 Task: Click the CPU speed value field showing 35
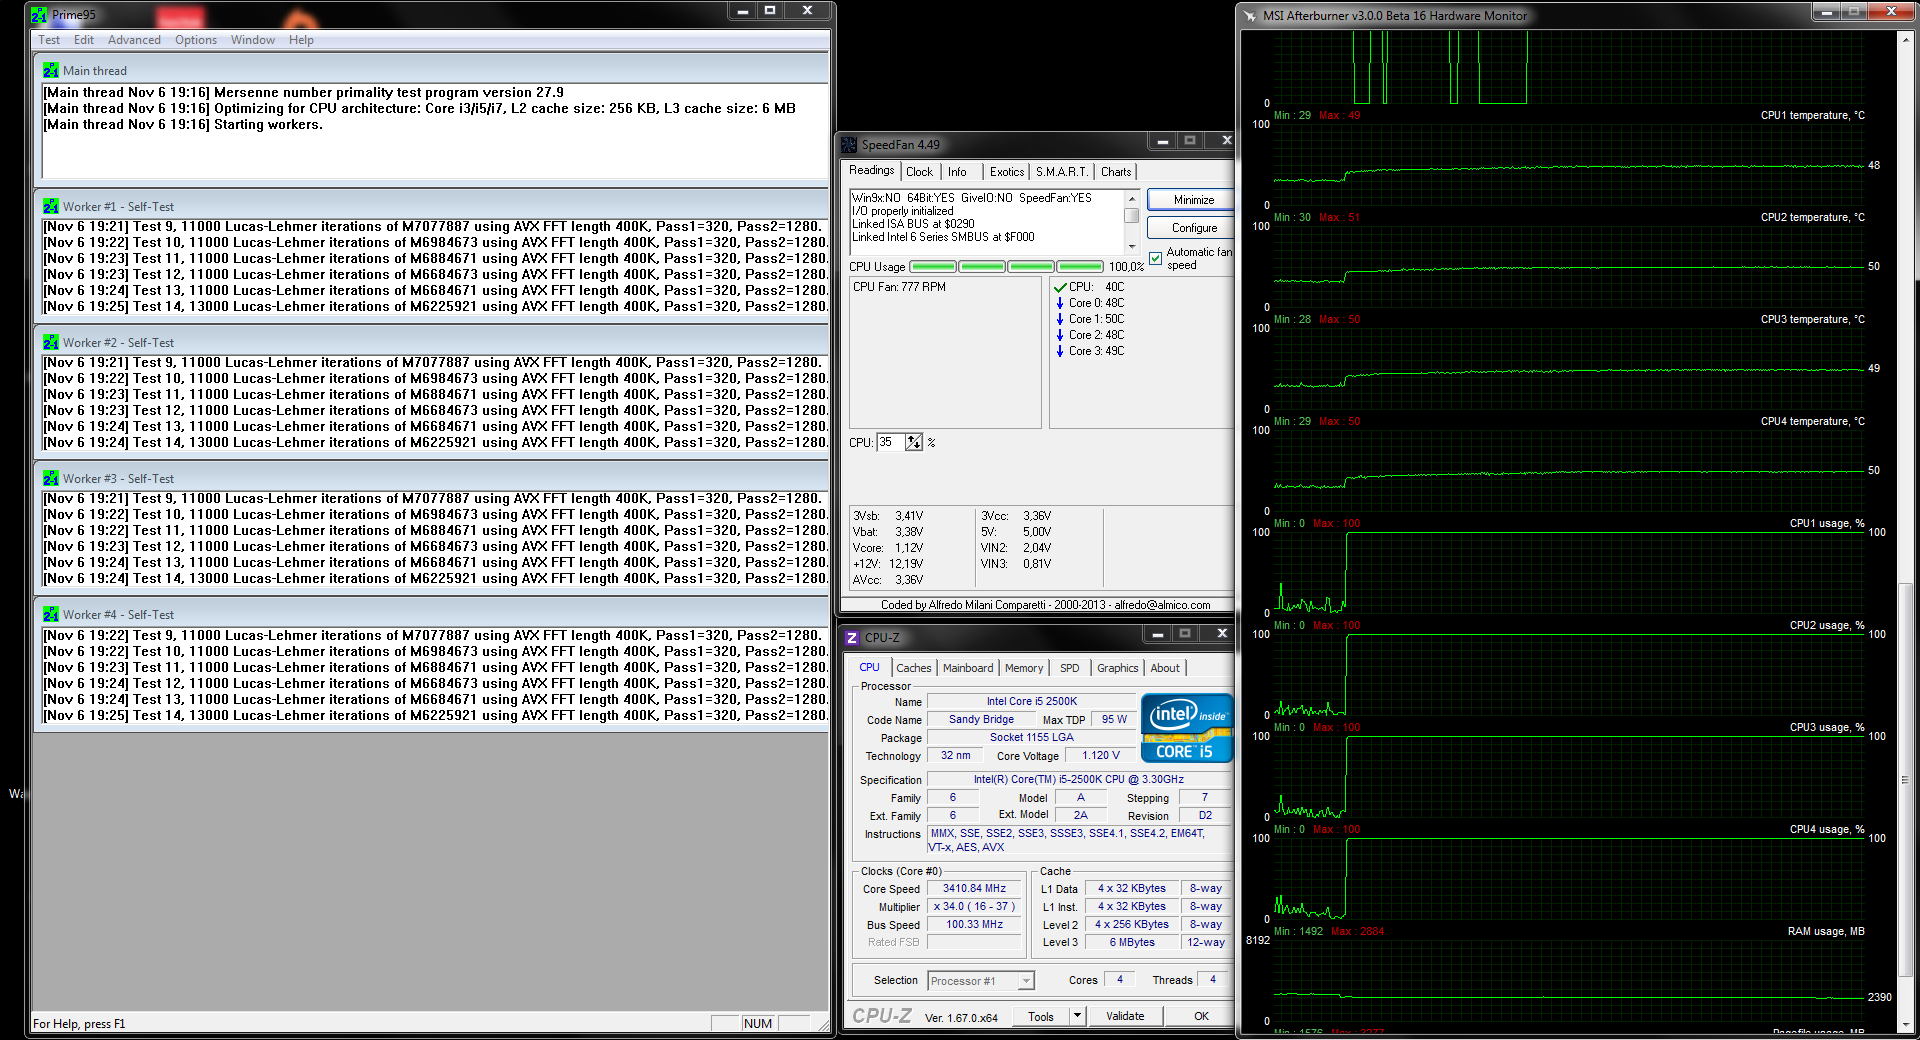click(x=891, y=442)
